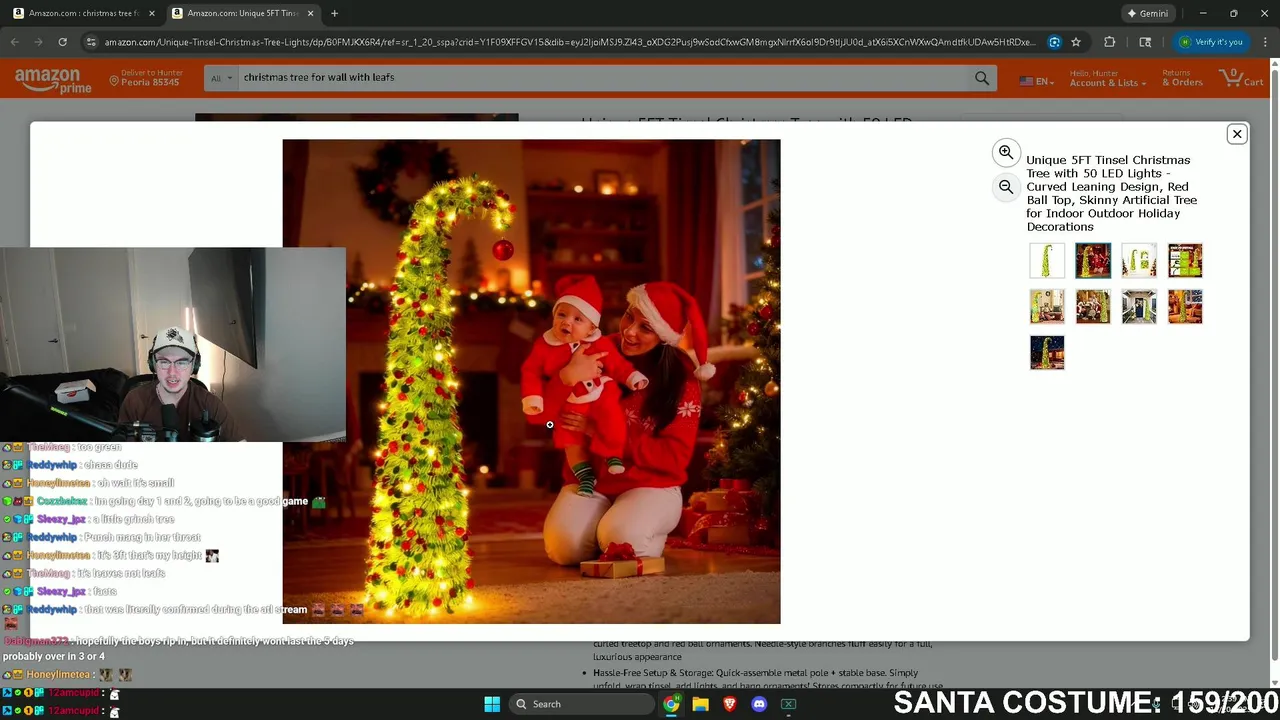
Task: Select the doorway scene thumbnail in the second row
Action: coord(1139,307)
